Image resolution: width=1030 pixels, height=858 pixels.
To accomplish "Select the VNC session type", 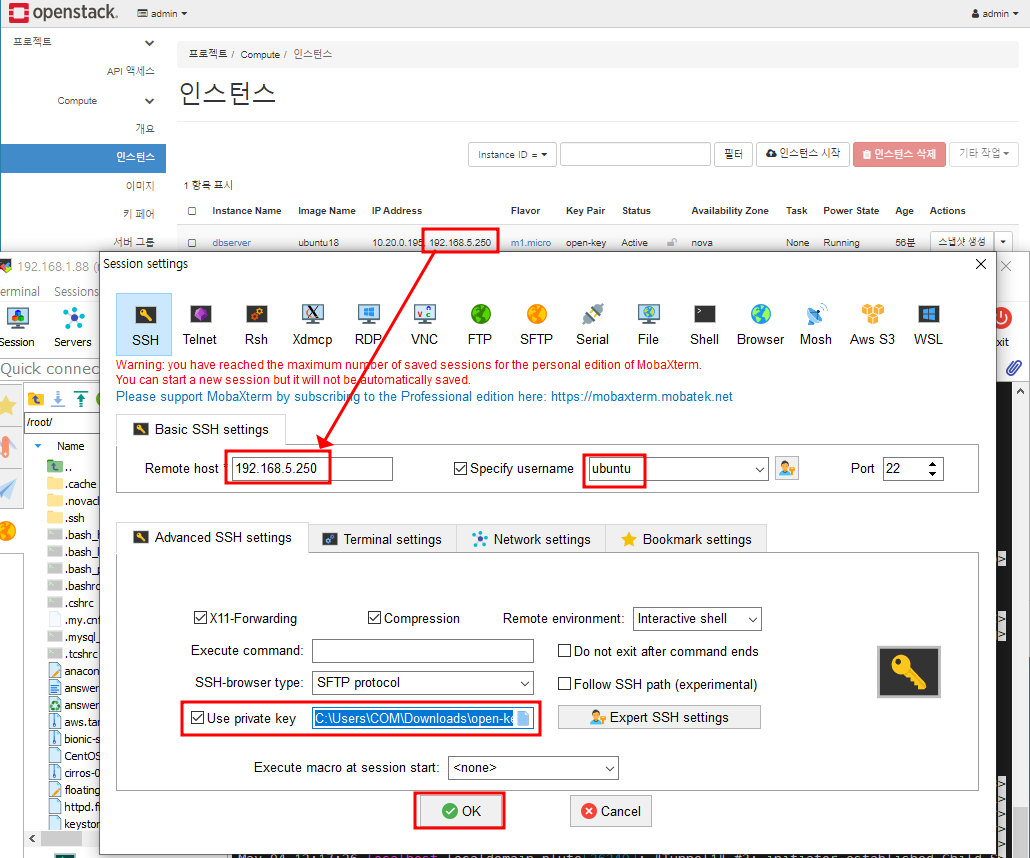I will pyautogui.click(x=424, y=324).
